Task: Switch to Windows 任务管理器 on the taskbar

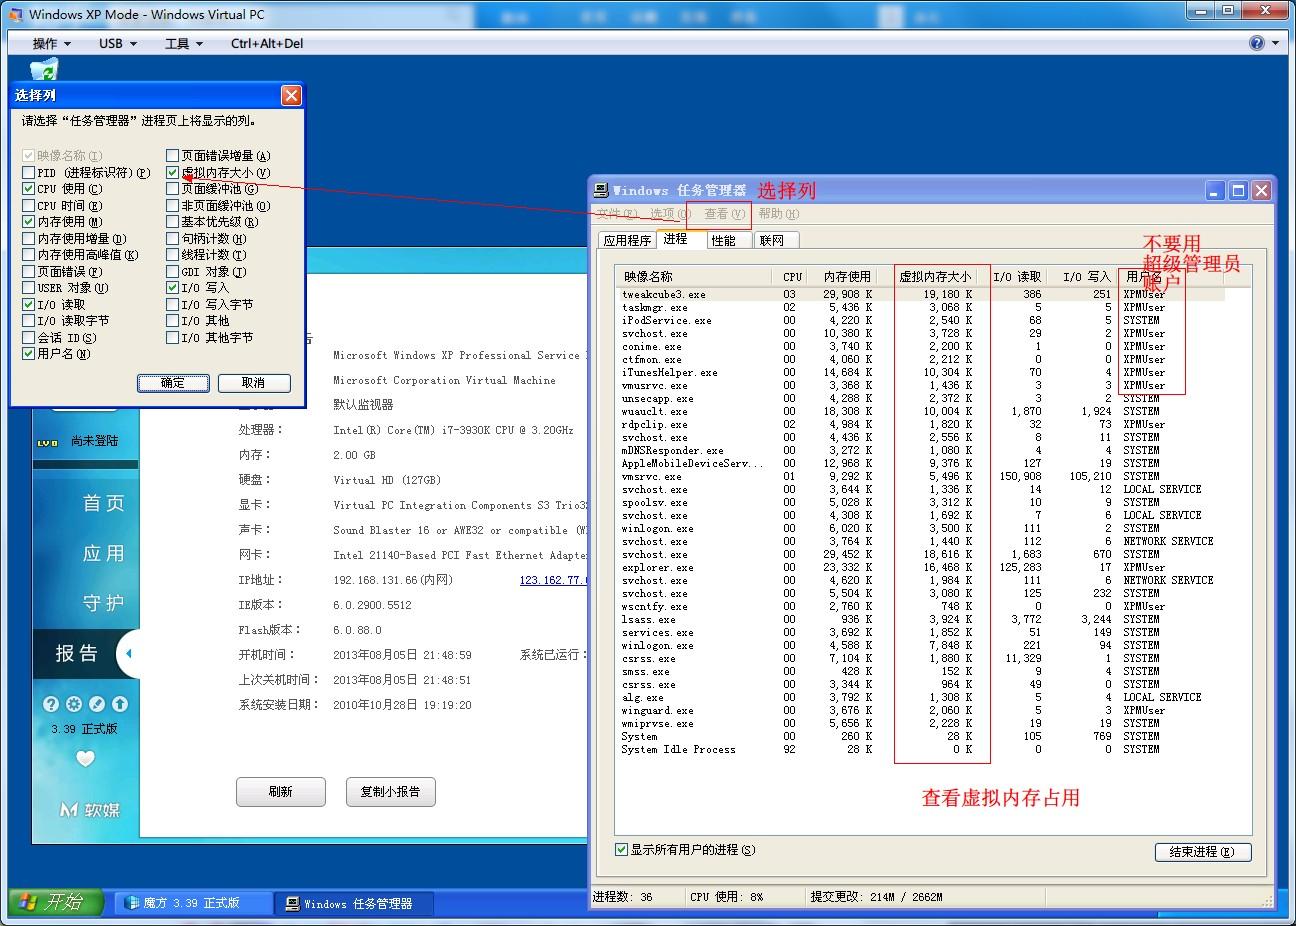Action: click(355, 903)
